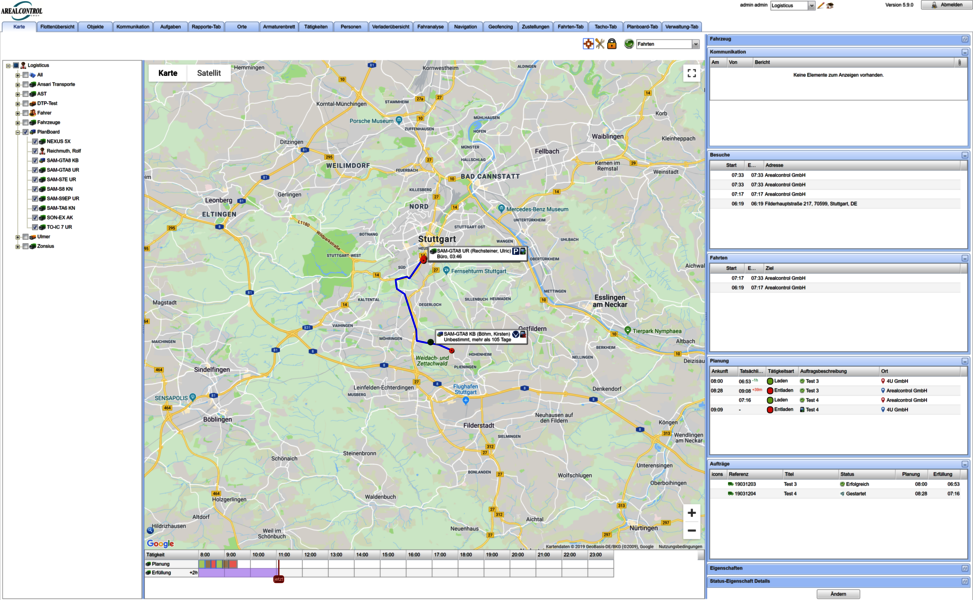Click the SAM-GTA8 KB vehicle label on map
This screenshot has width=973, height=600.
point(481,337)
